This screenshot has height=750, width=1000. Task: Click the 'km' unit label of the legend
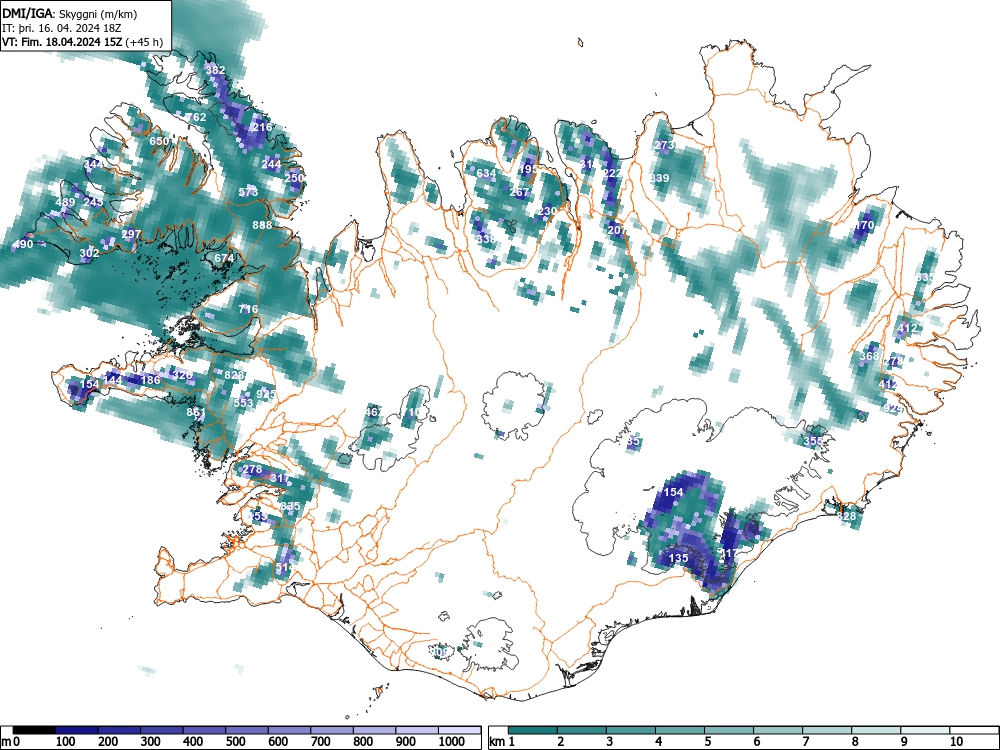497,741
